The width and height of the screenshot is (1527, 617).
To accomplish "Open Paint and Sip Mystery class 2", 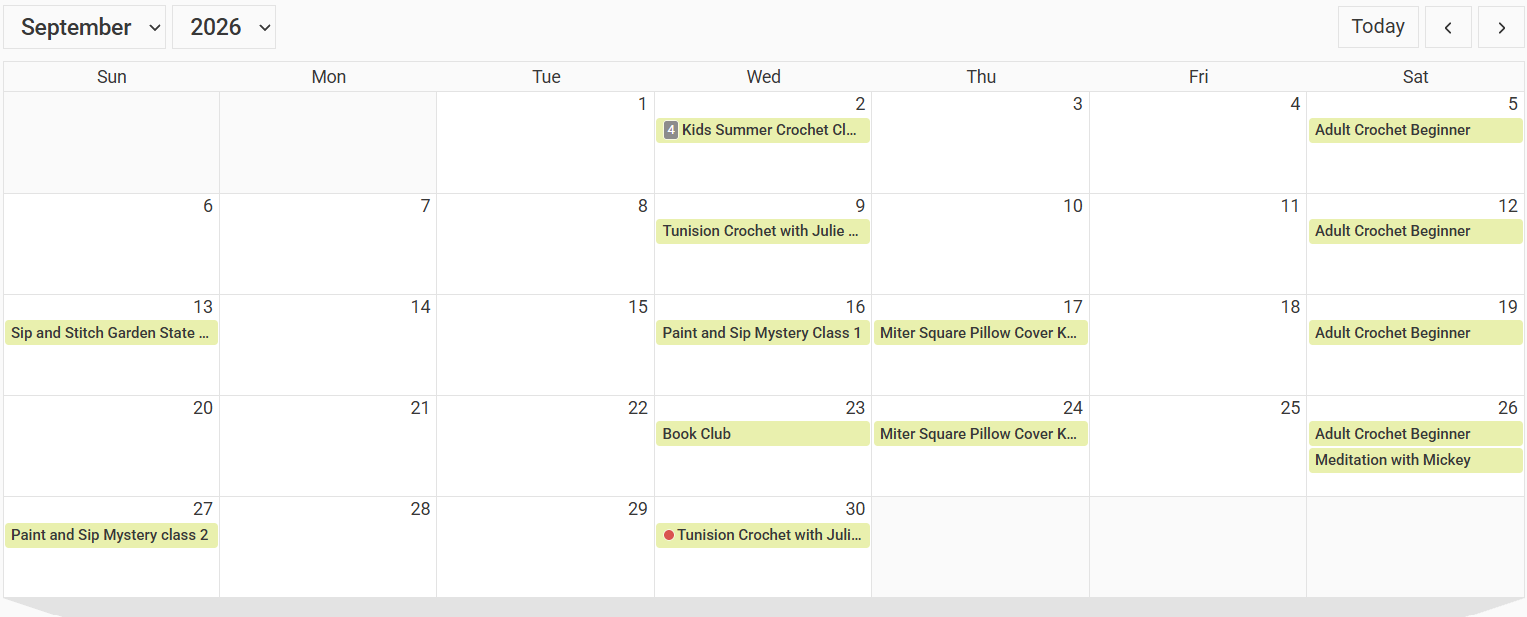I will [x=111, y=535].
